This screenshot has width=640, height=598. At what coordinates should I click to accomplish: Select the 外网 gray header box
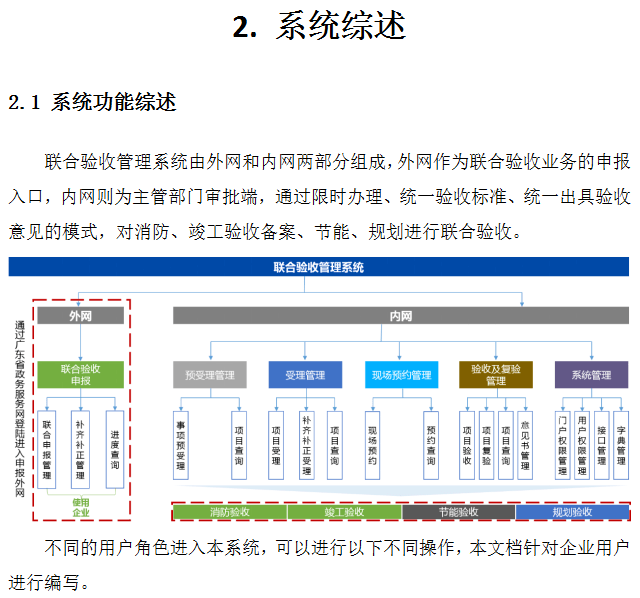81,316
